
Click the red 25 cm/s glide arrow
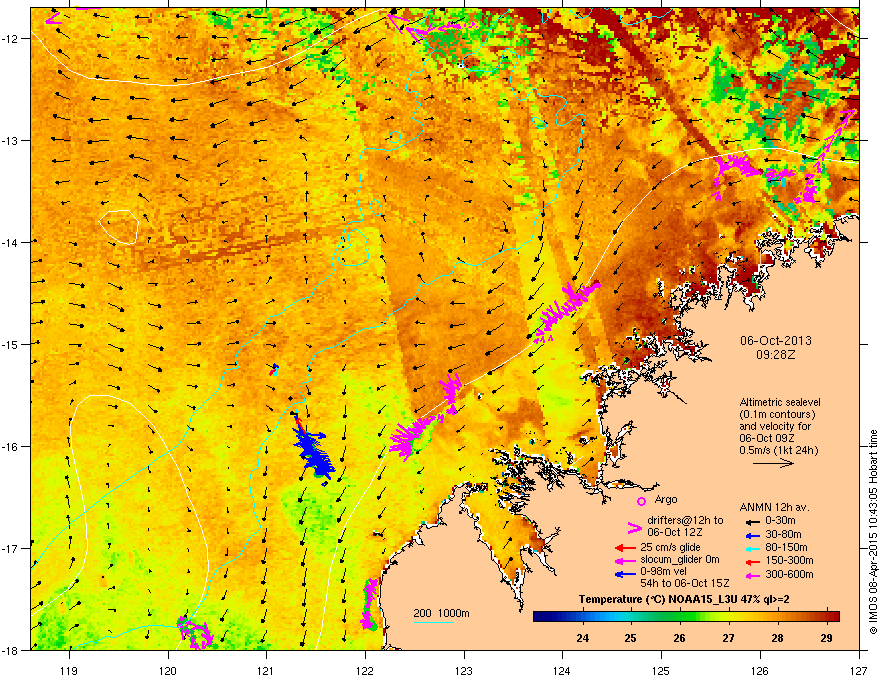coord(625,548)
